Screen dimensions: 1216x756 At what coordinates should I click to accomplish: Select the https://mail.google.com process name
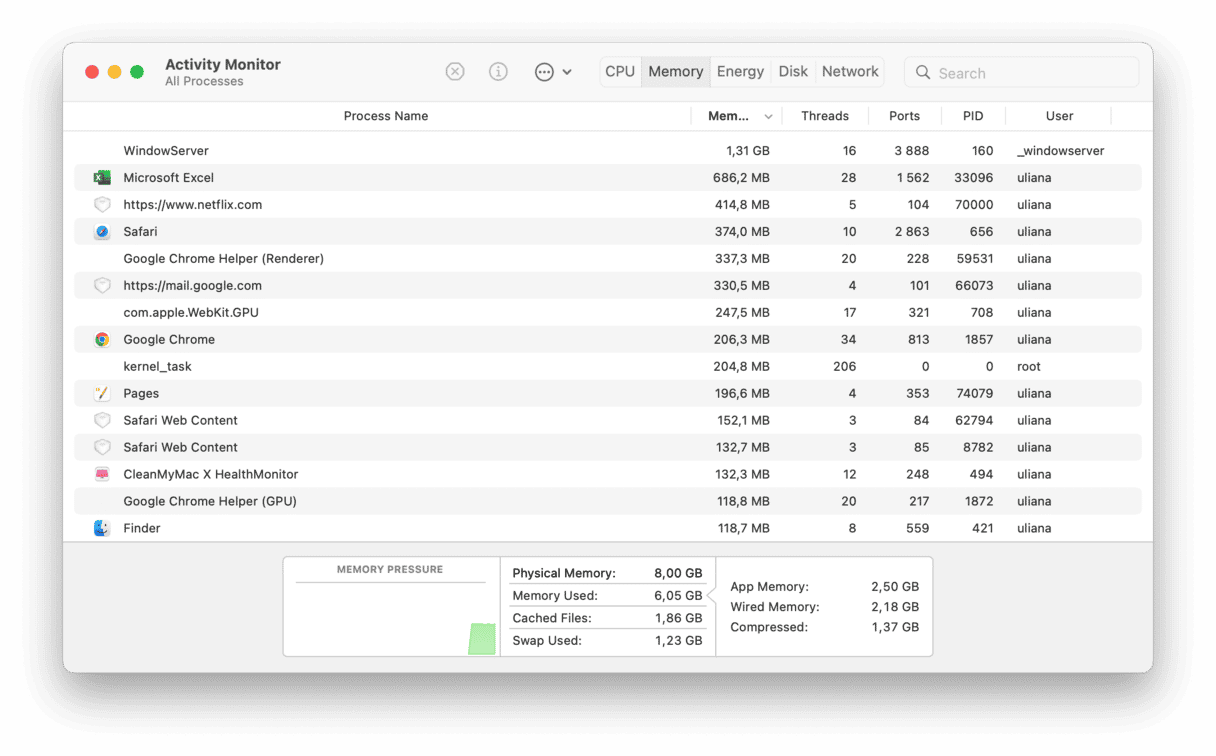tap(192, 286)
